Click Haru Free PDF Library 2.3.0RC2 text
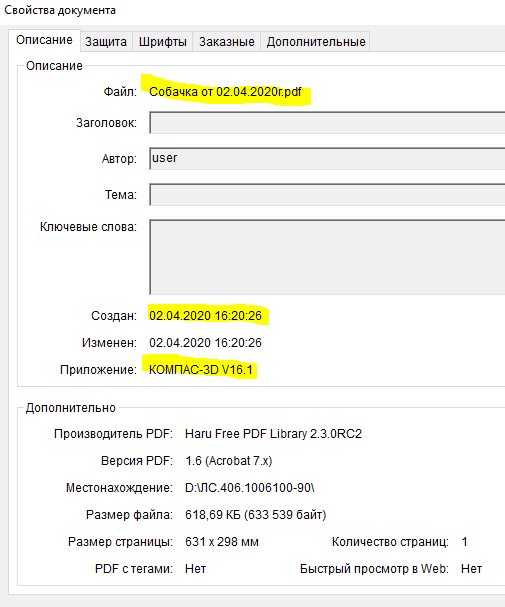The image size is (505, 607). click(x=273, y=434)
